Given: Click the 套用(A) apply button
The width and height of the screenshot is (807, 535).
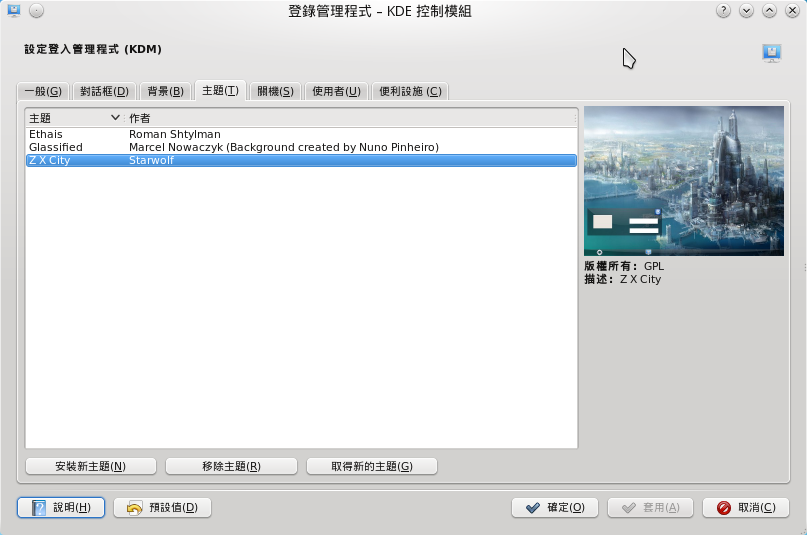Looking at the screenshot, I should (x=651, y=507).
